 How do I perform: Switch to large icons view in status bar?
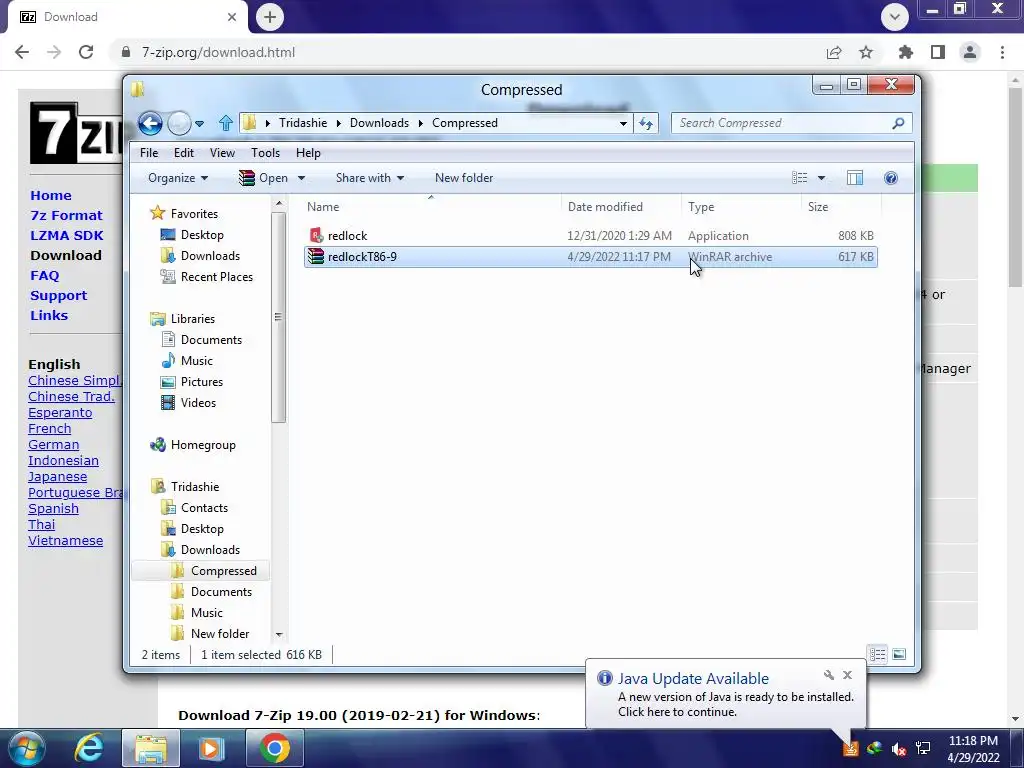(x=899, y=654)
